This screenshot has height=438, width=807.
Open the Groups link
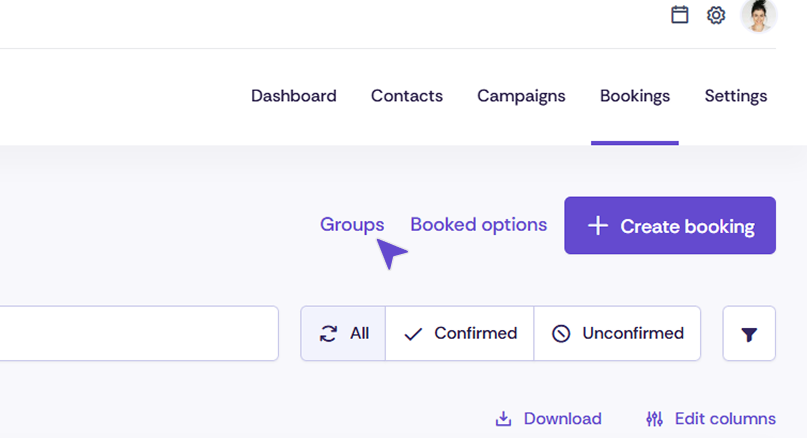coord(352,225)
